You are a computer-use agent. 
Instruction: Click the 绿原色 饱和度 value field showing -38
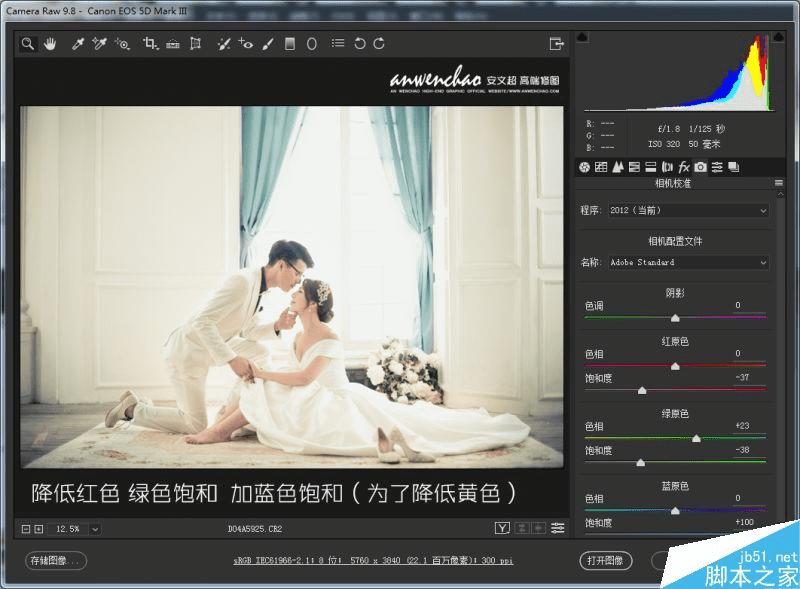click(x=749, y=450)
